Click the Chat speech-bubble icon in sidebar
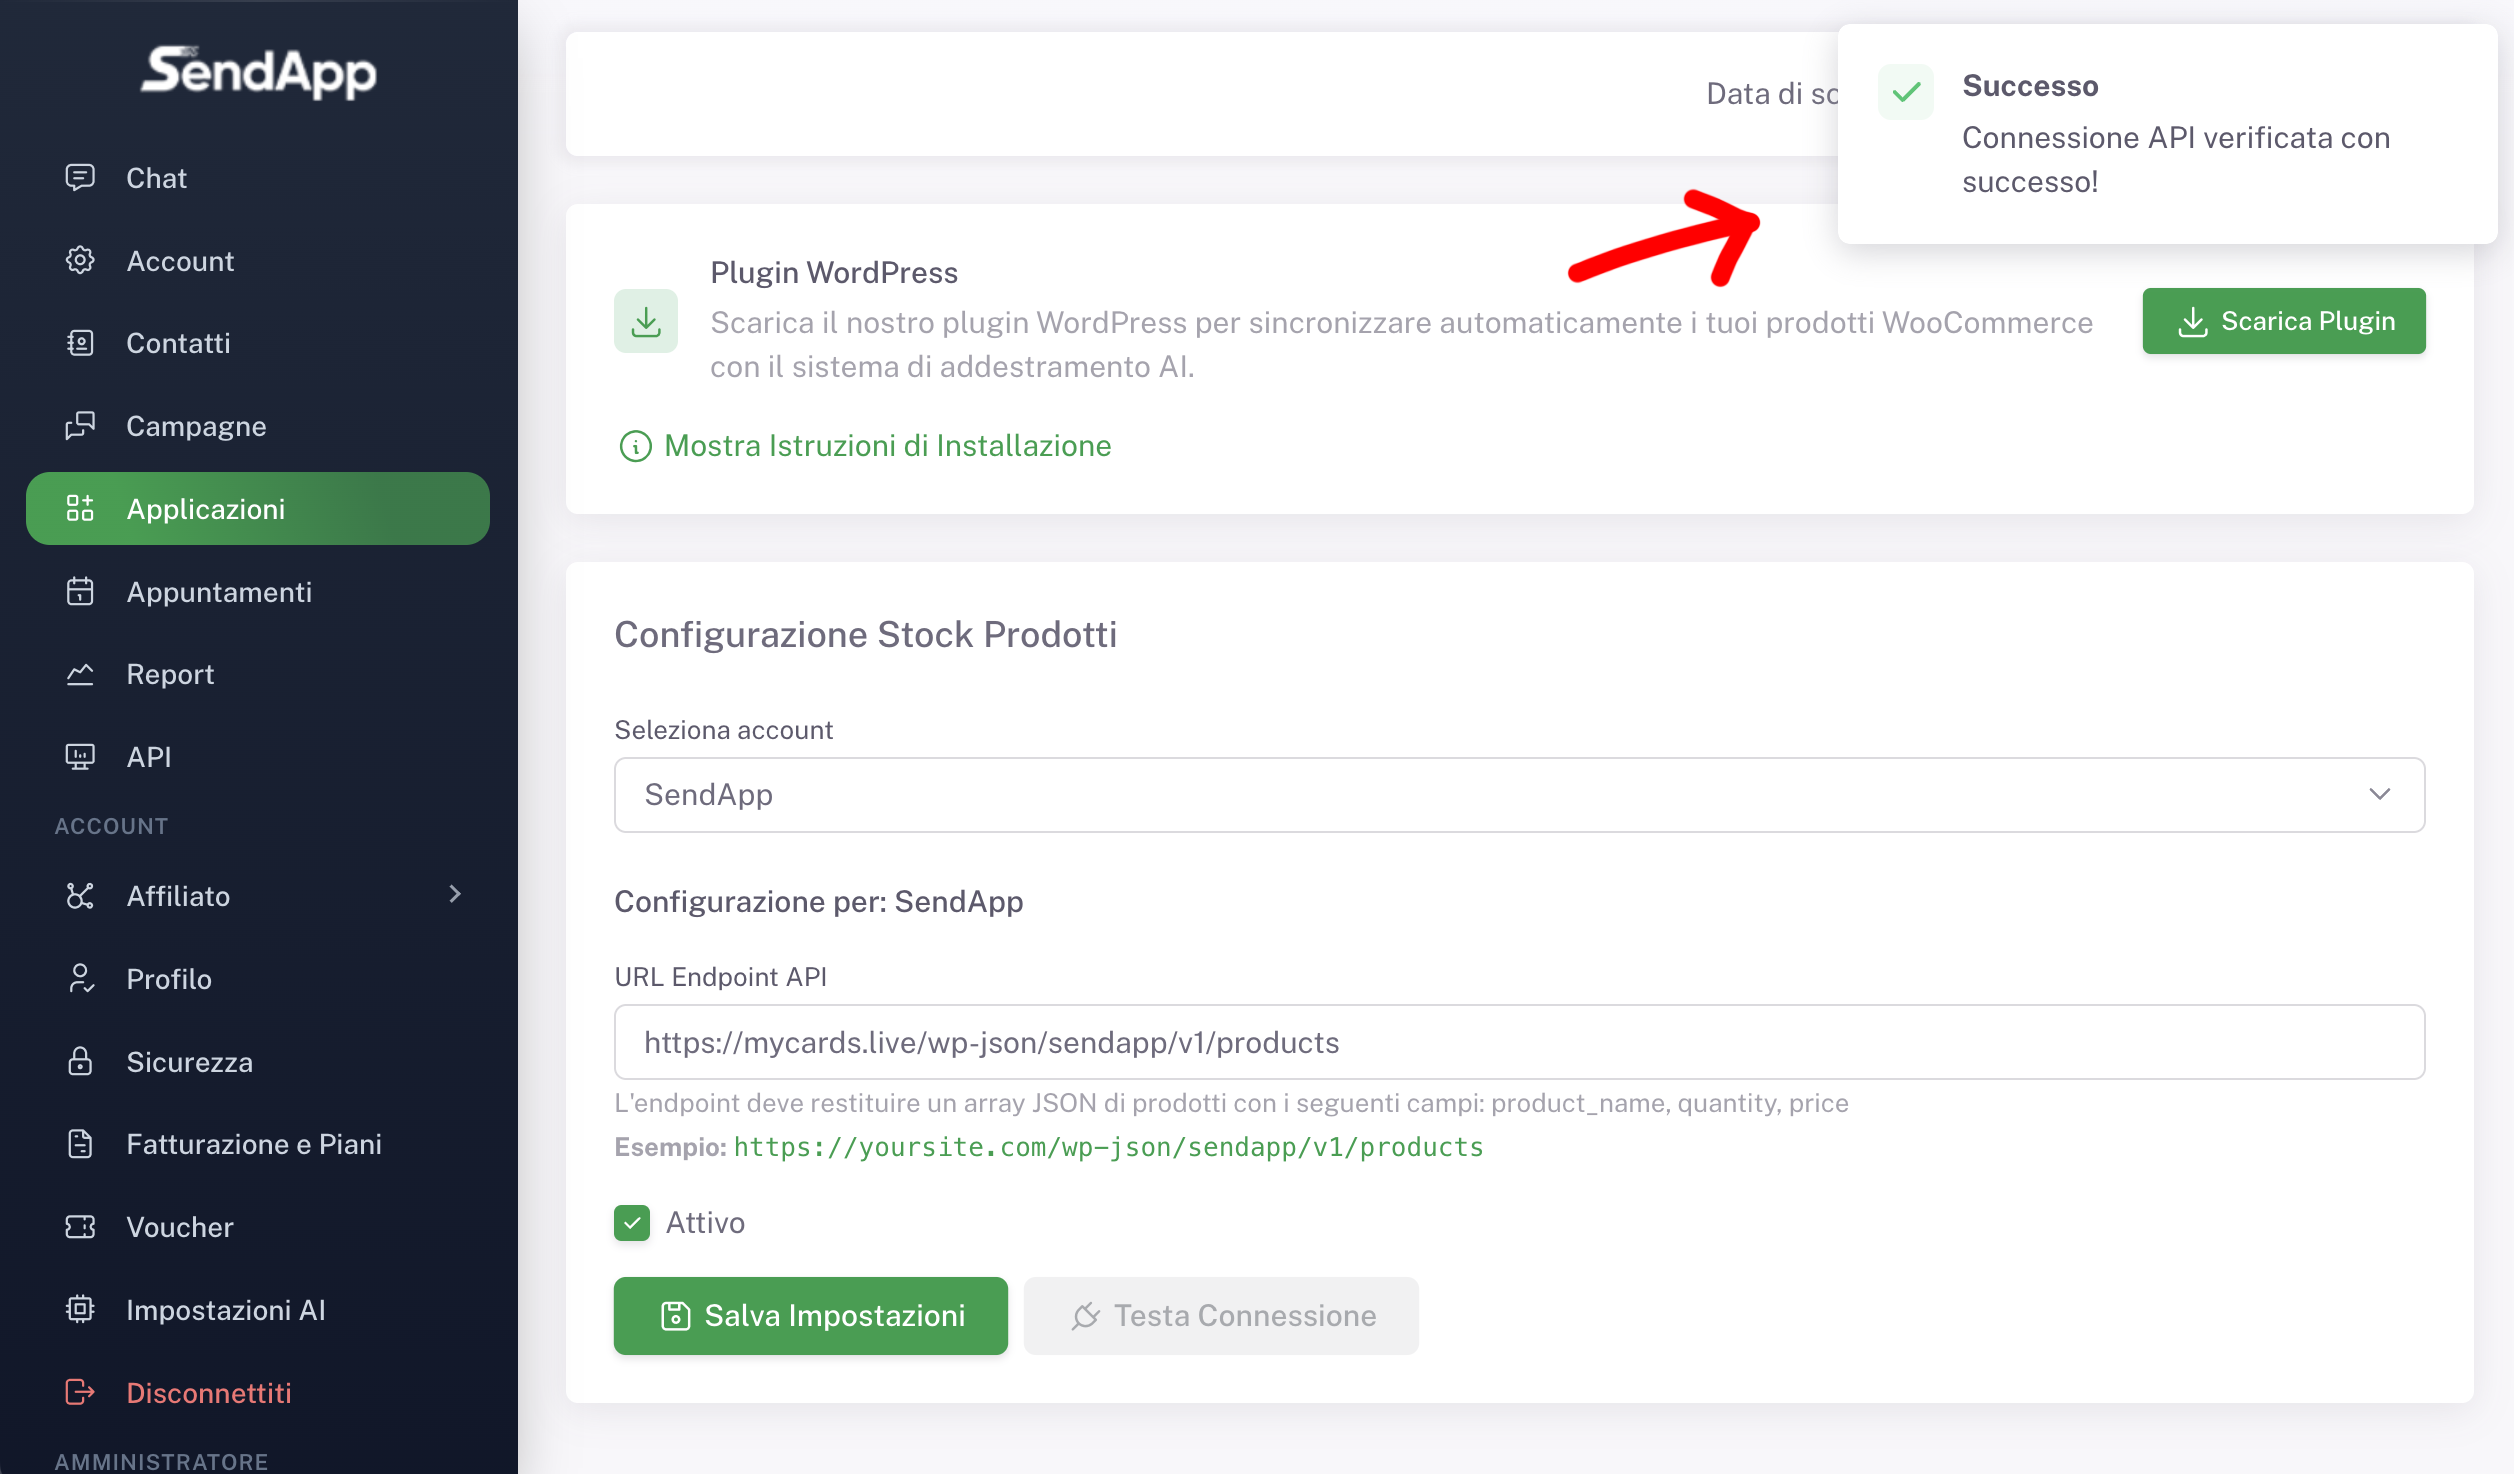The image size is (2514, 1474). [x=80, y=177]
